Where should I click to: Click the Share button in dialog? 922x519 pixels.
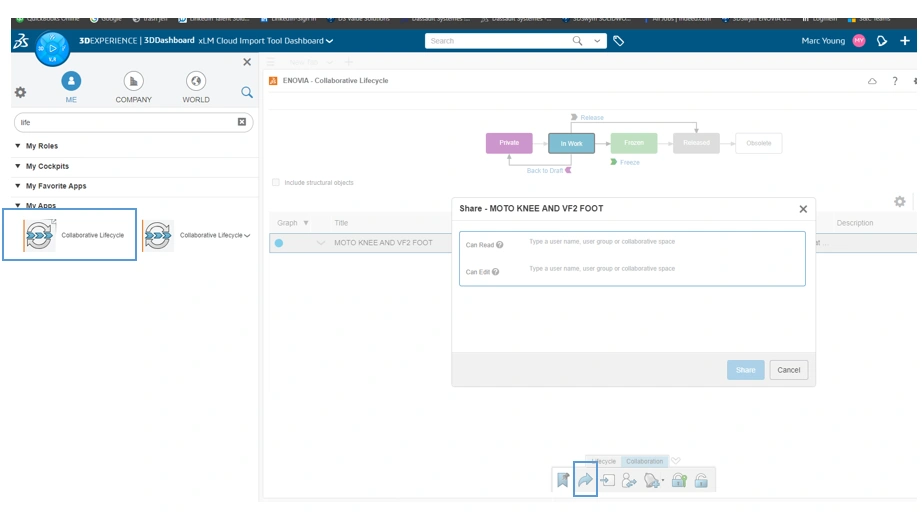[x=745, y=370]
